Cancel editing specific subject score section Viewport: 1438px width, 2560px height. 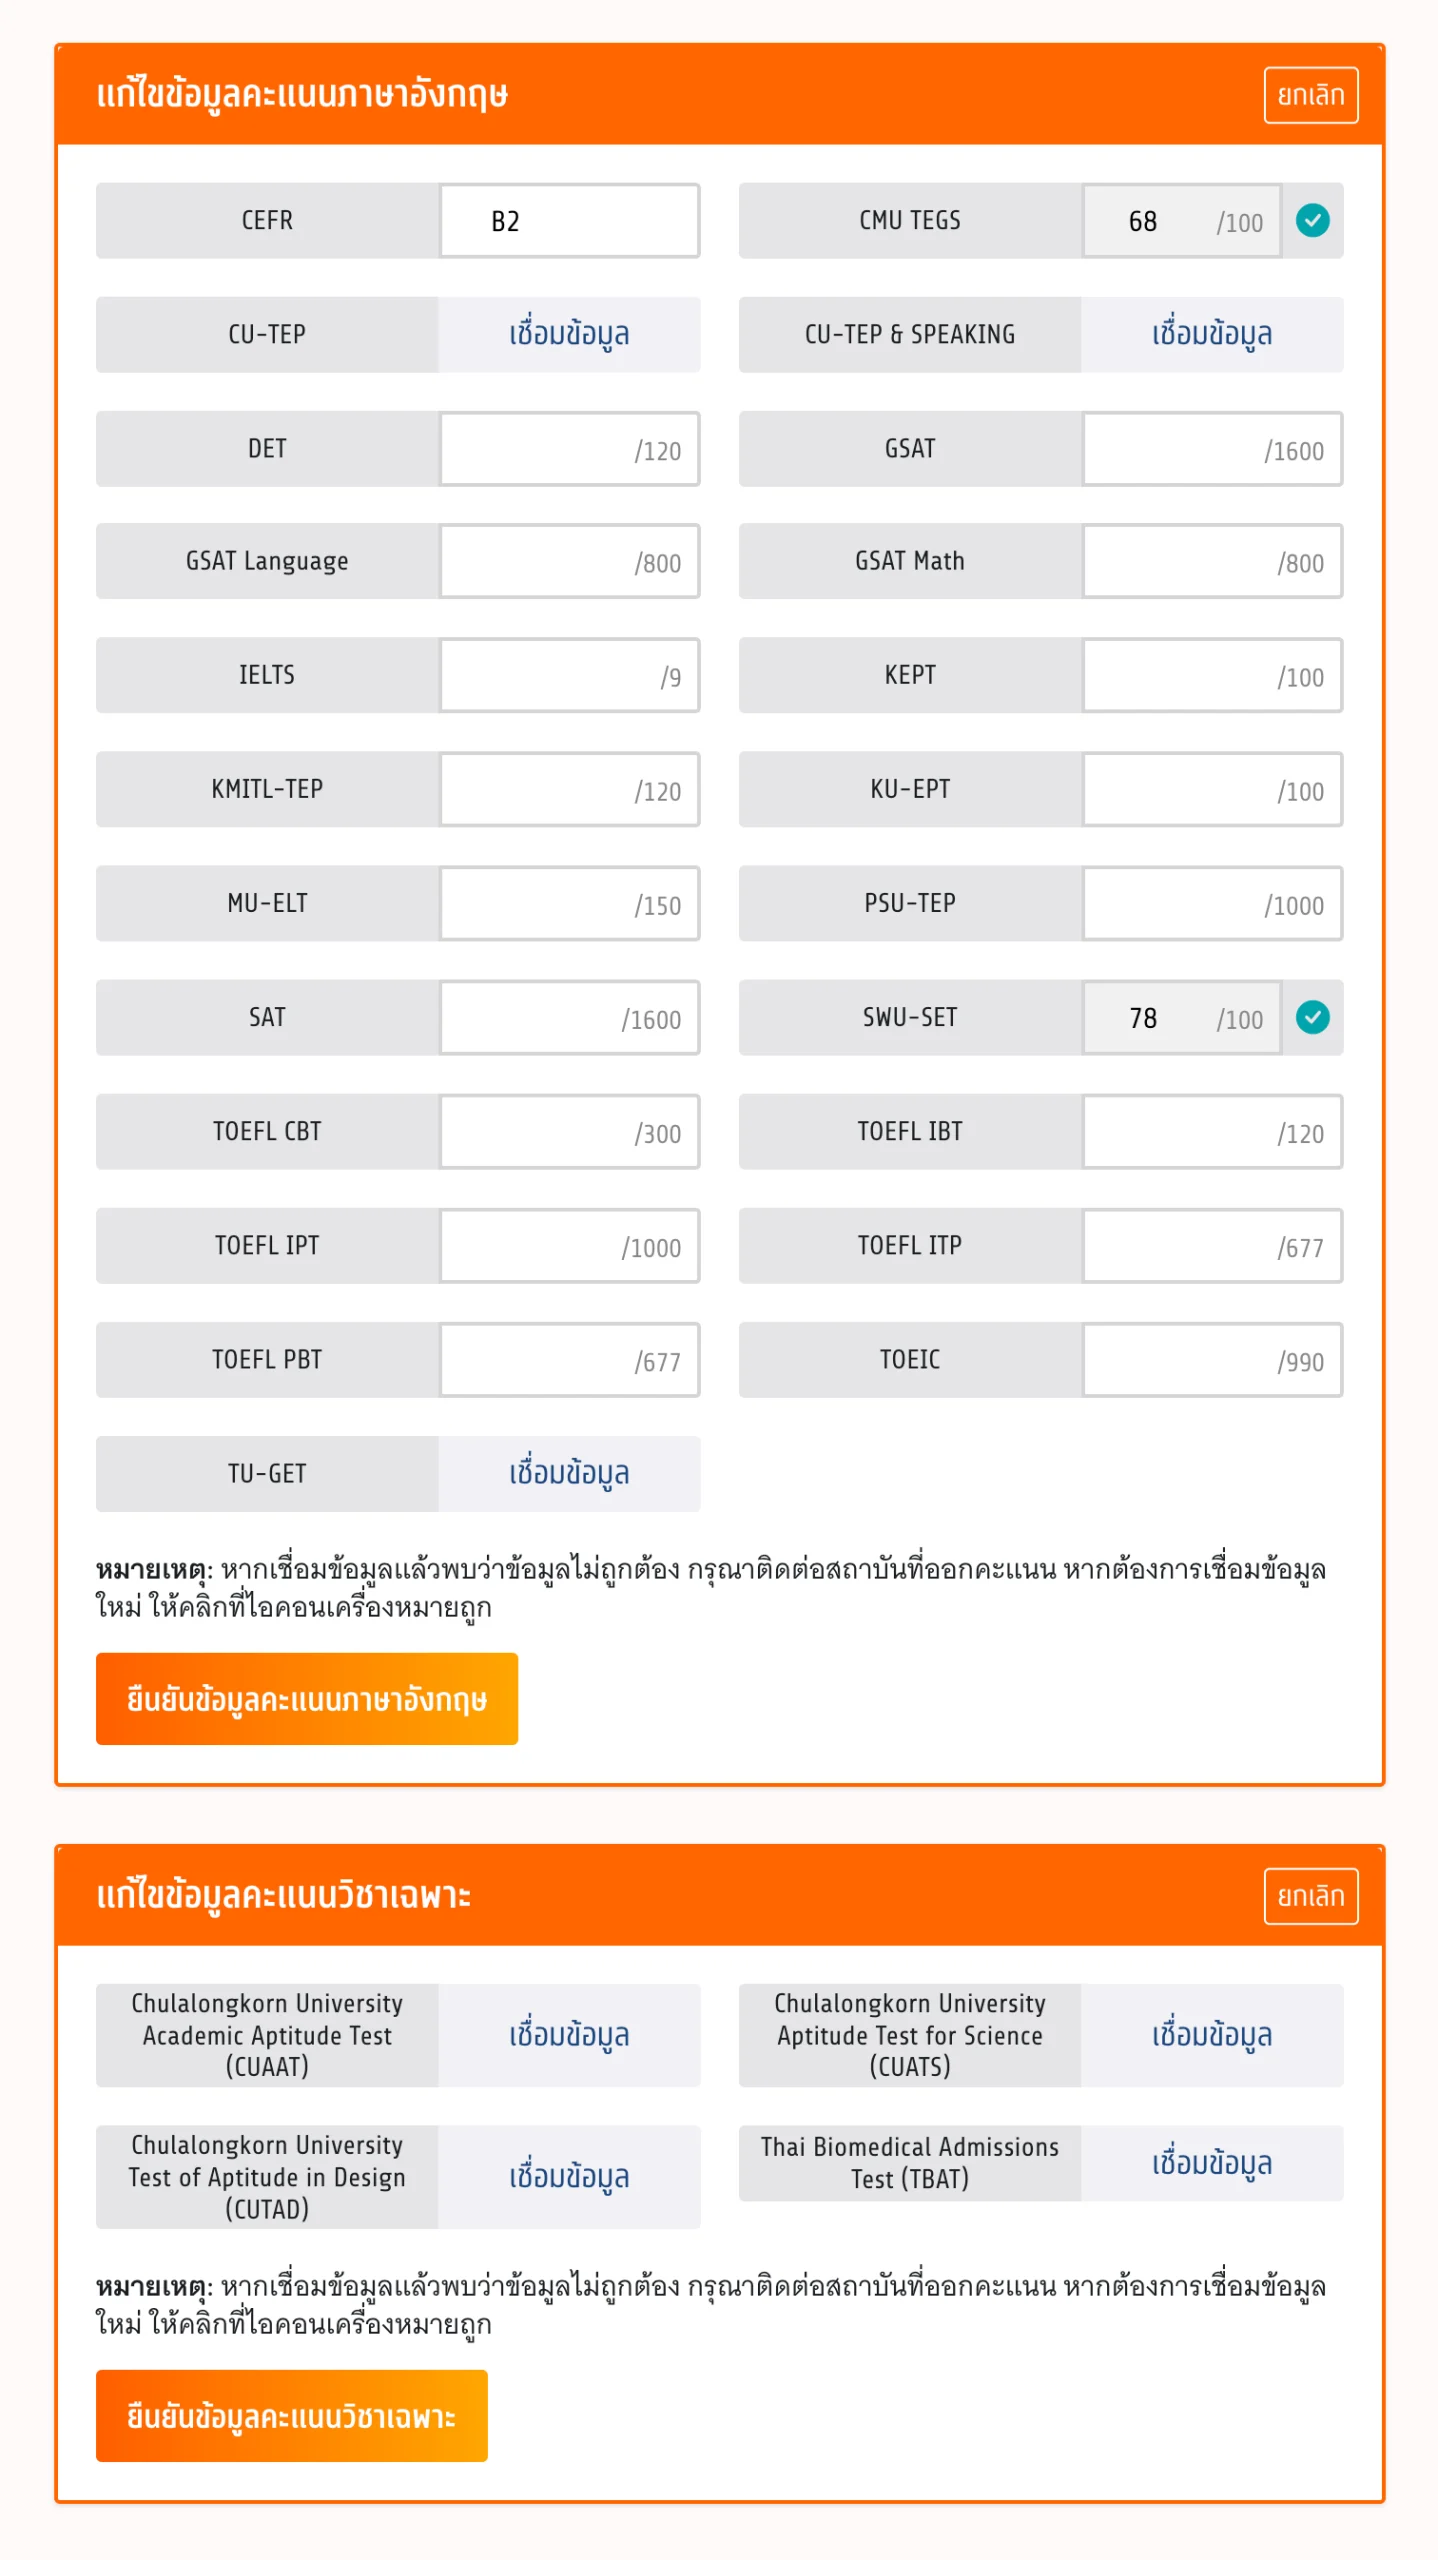point(1310,1895)
